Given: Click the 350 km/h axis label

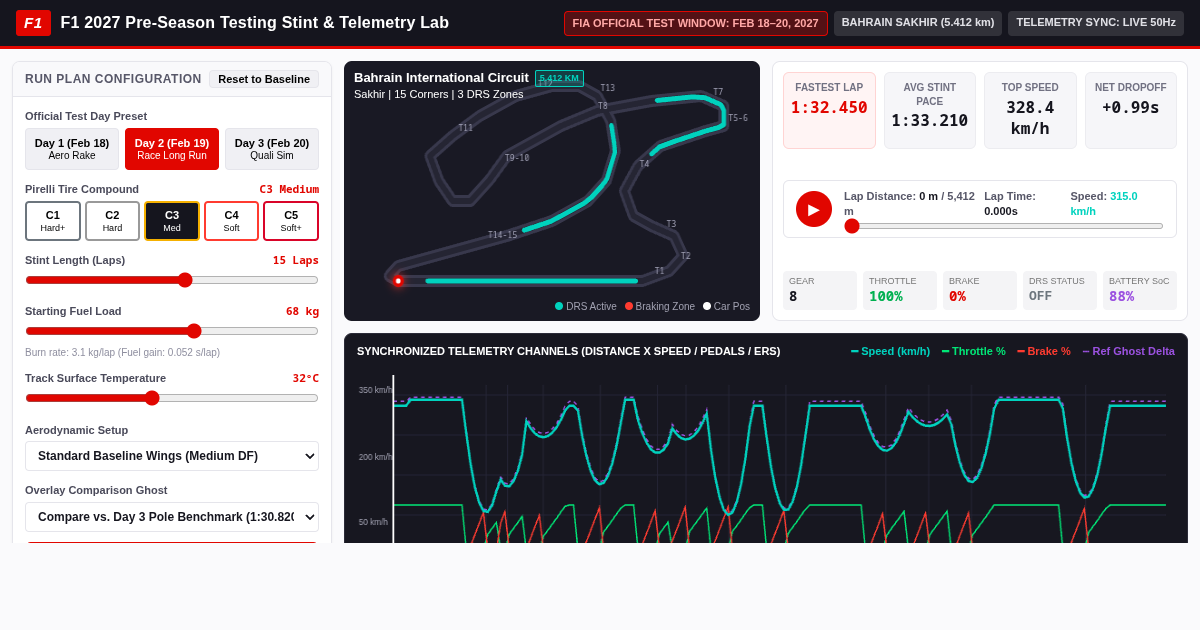Looking at the screenshot, I should (375, 390).
